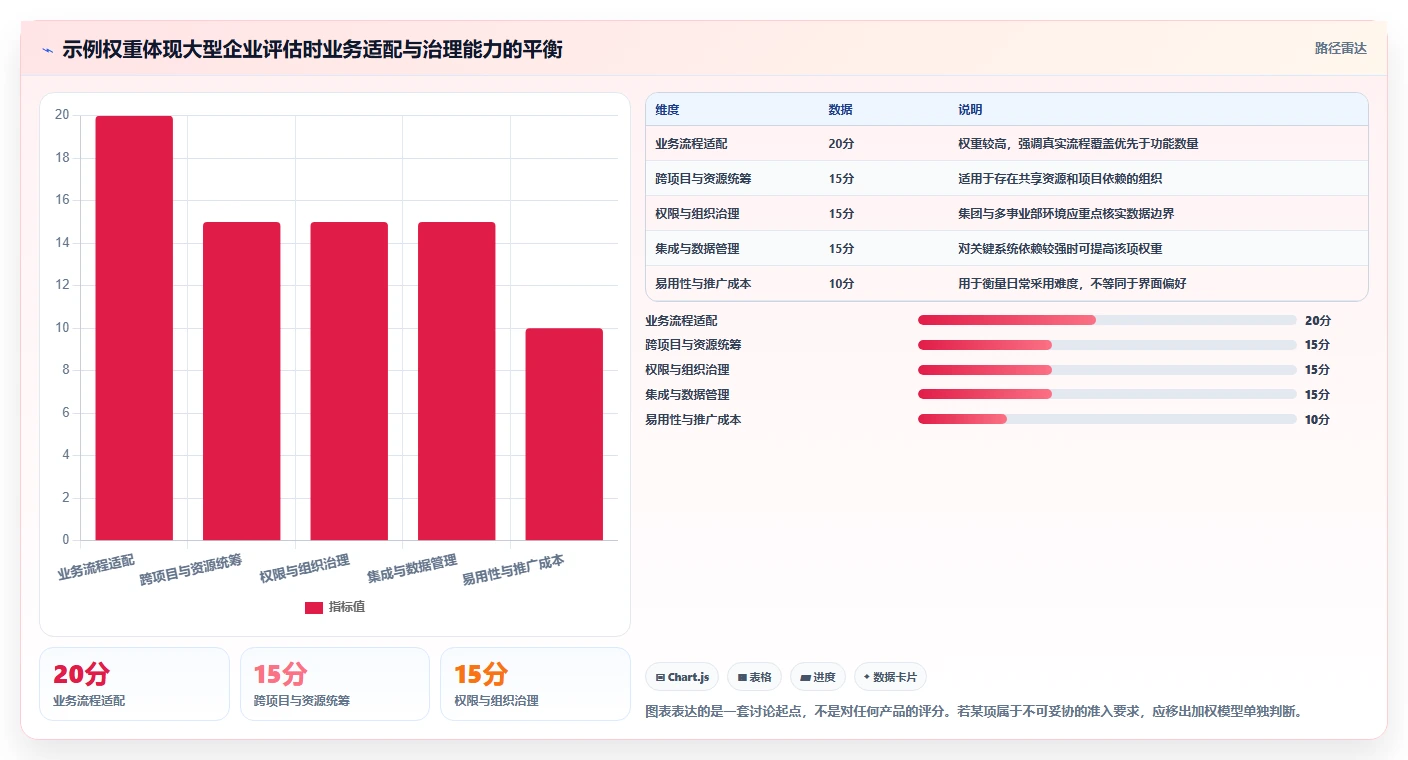Toggle the 指标值 legend item
Screen dimensions: 1408x760
tap(335, 607)
